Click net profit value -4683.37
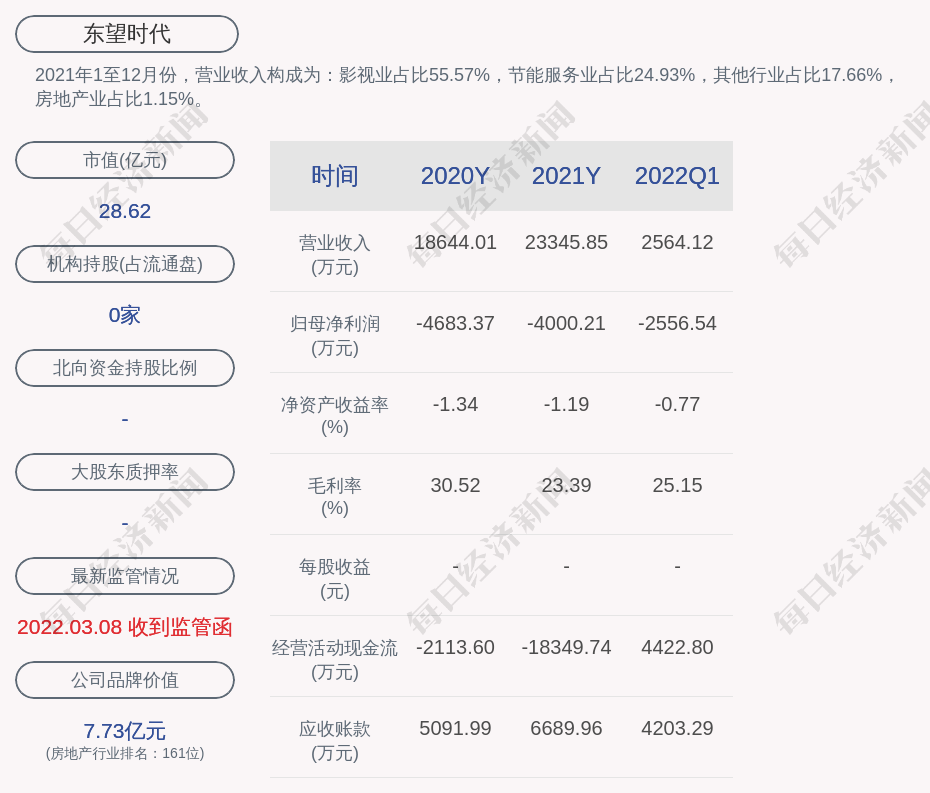Image resolution: width=930 pixels, height=793 pixels. tap(455, 323)
